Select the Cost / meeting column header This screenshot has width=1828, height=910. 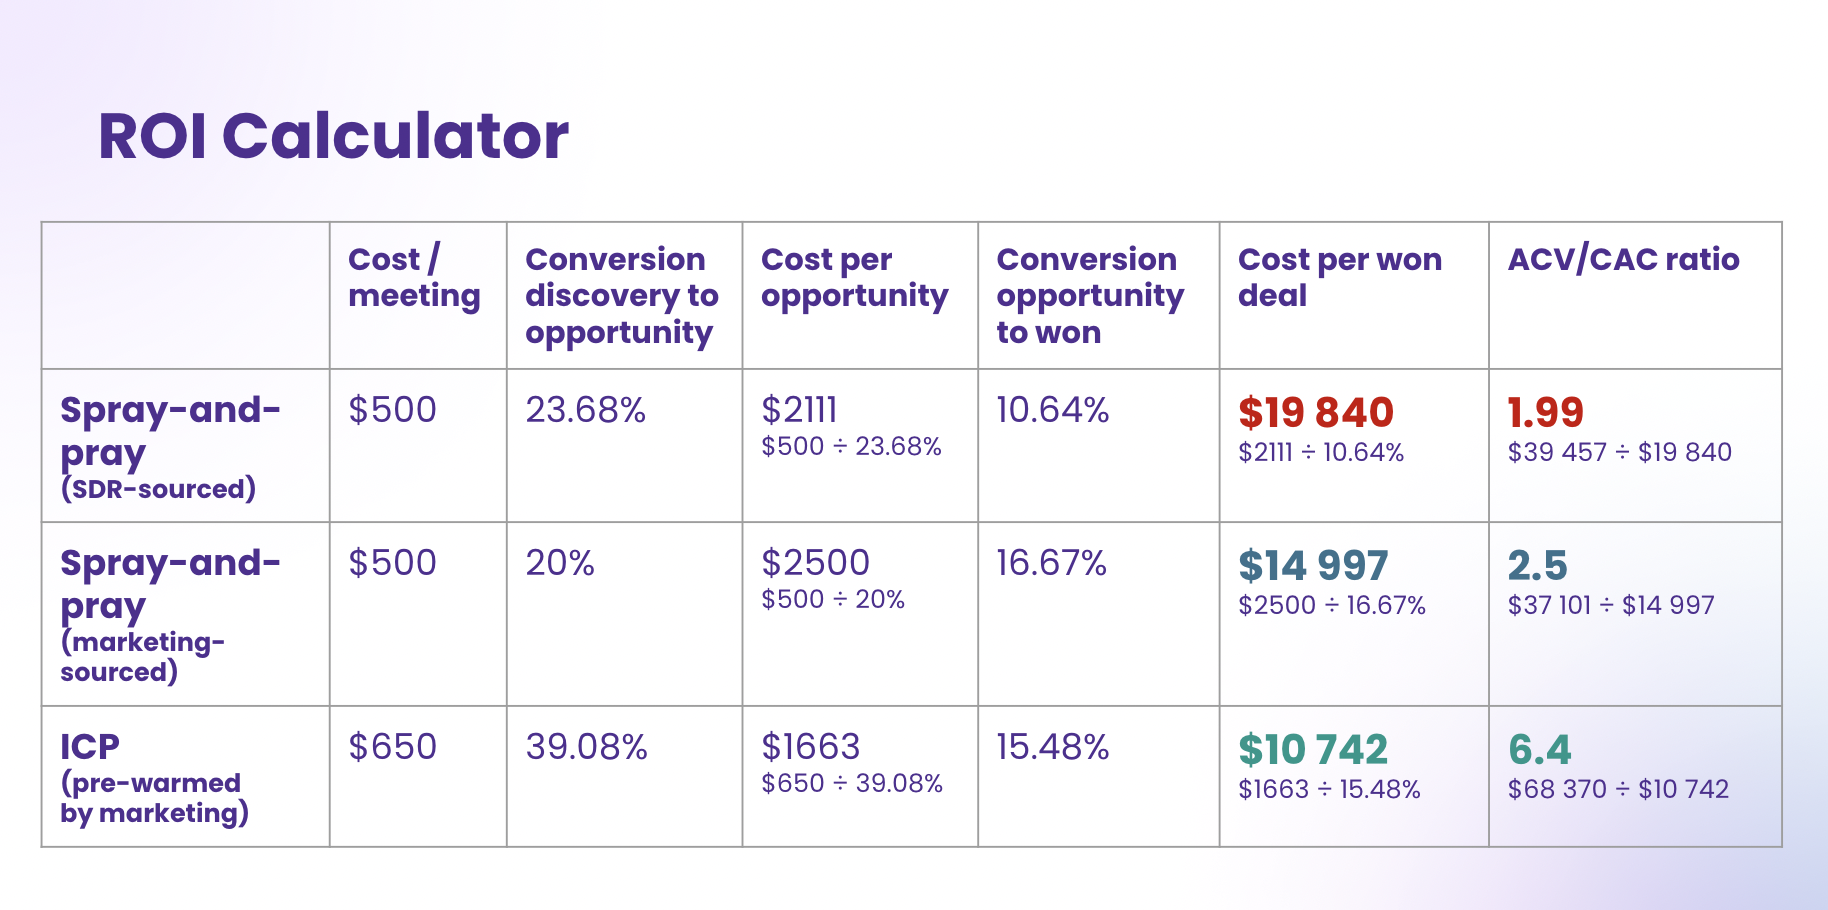click(414, 277)
